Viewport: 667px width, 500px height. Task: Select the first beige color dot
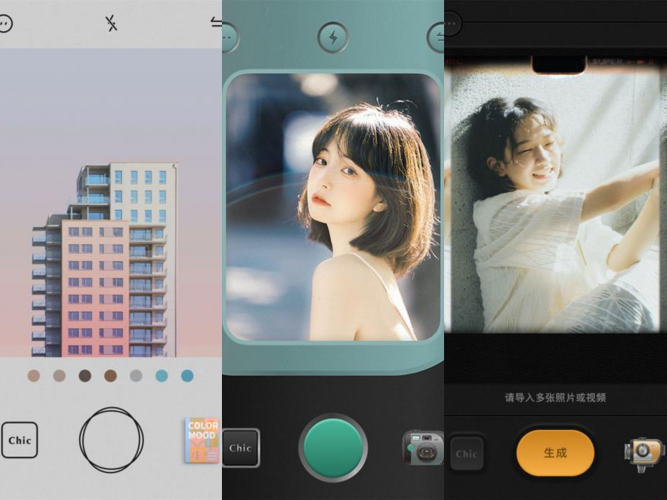tap(34, 376)
